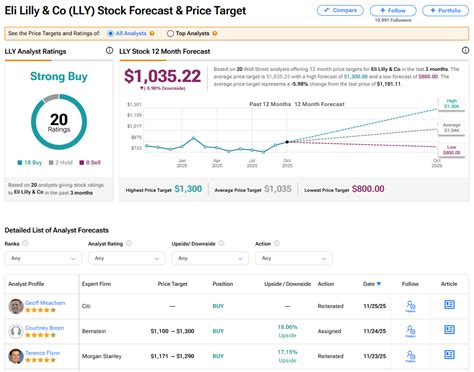
Task: Click Geoff Meacham's profile photo
Action: [x=16, y=306]
